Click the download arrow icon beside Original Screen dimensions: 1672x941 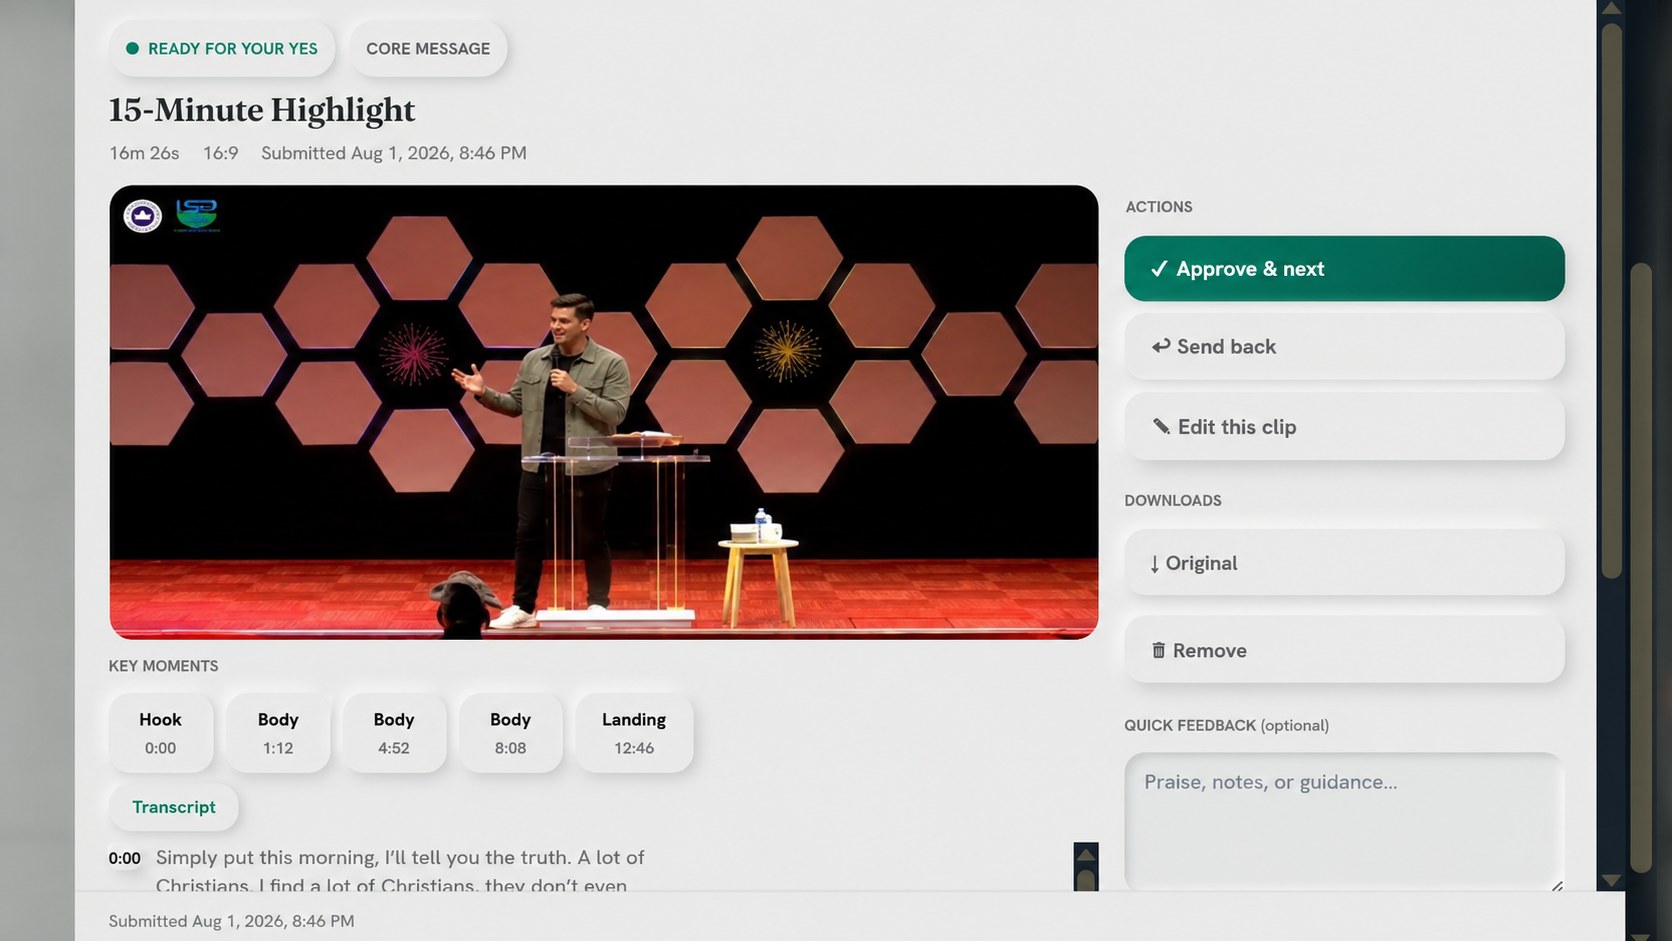(x=1154, y=564)
